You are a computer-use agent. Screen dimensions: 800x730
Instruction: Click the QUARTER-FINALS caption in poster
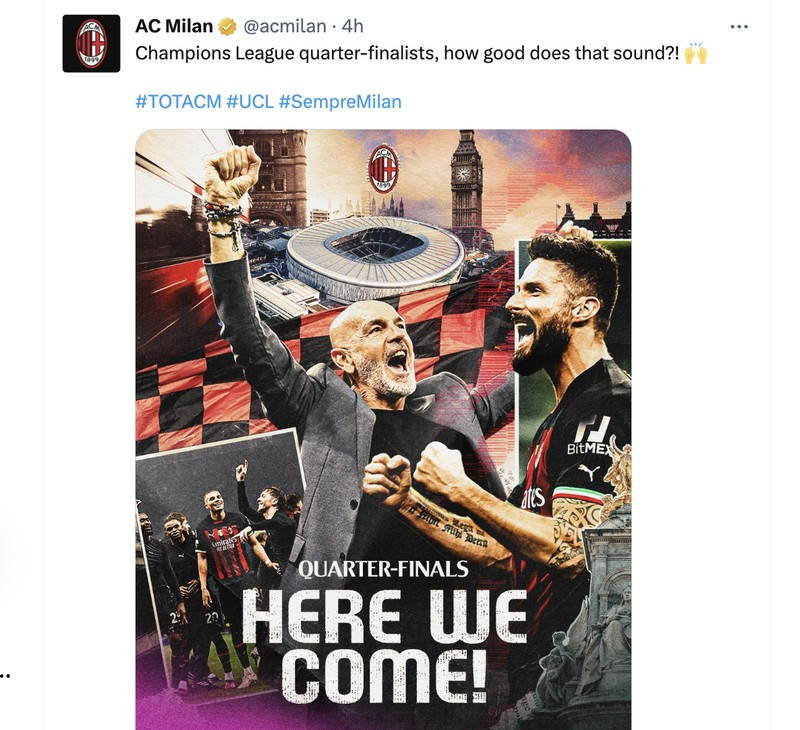383,569
